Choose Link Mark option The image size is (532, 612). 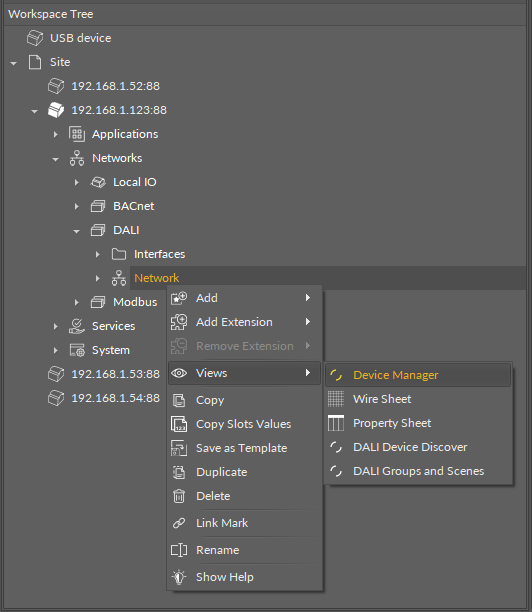click(245, 523)
